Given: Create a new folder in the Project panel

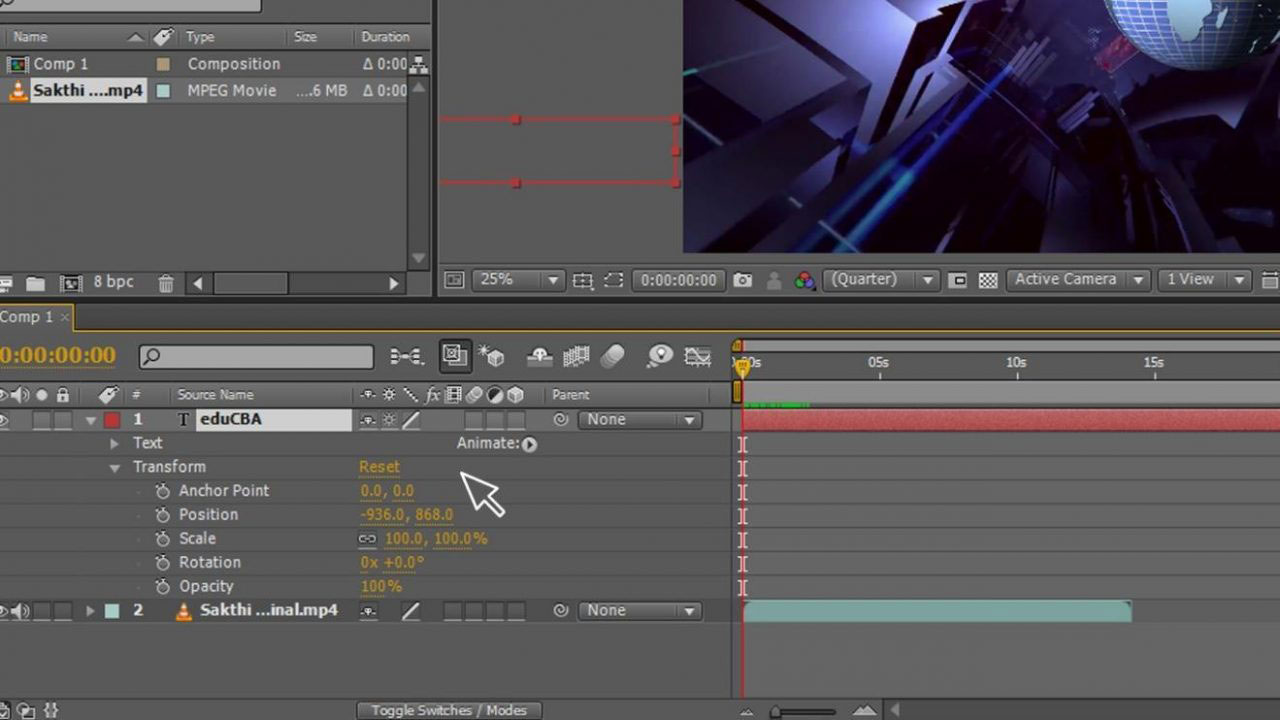Looking at the screenshot, I should (x=35, y=282).
